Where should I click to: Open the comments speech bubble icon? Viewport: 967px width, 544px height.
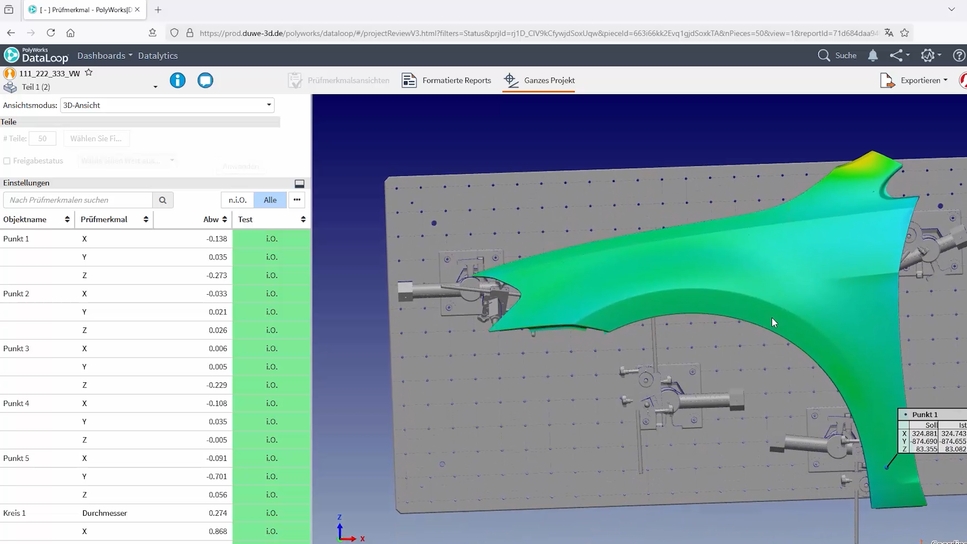[x=205, y=80]
